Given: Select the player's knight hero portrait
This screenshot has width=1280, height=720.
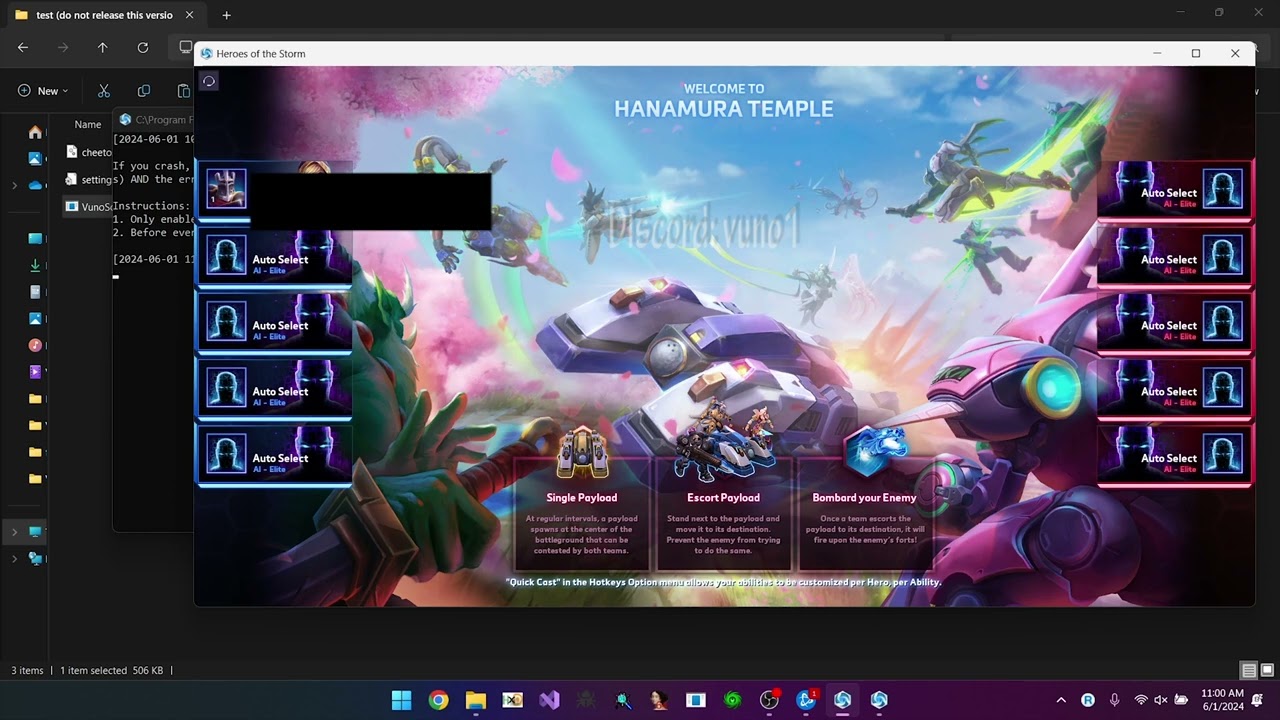Looking at the screenshot, I should (x=226, y=188).
